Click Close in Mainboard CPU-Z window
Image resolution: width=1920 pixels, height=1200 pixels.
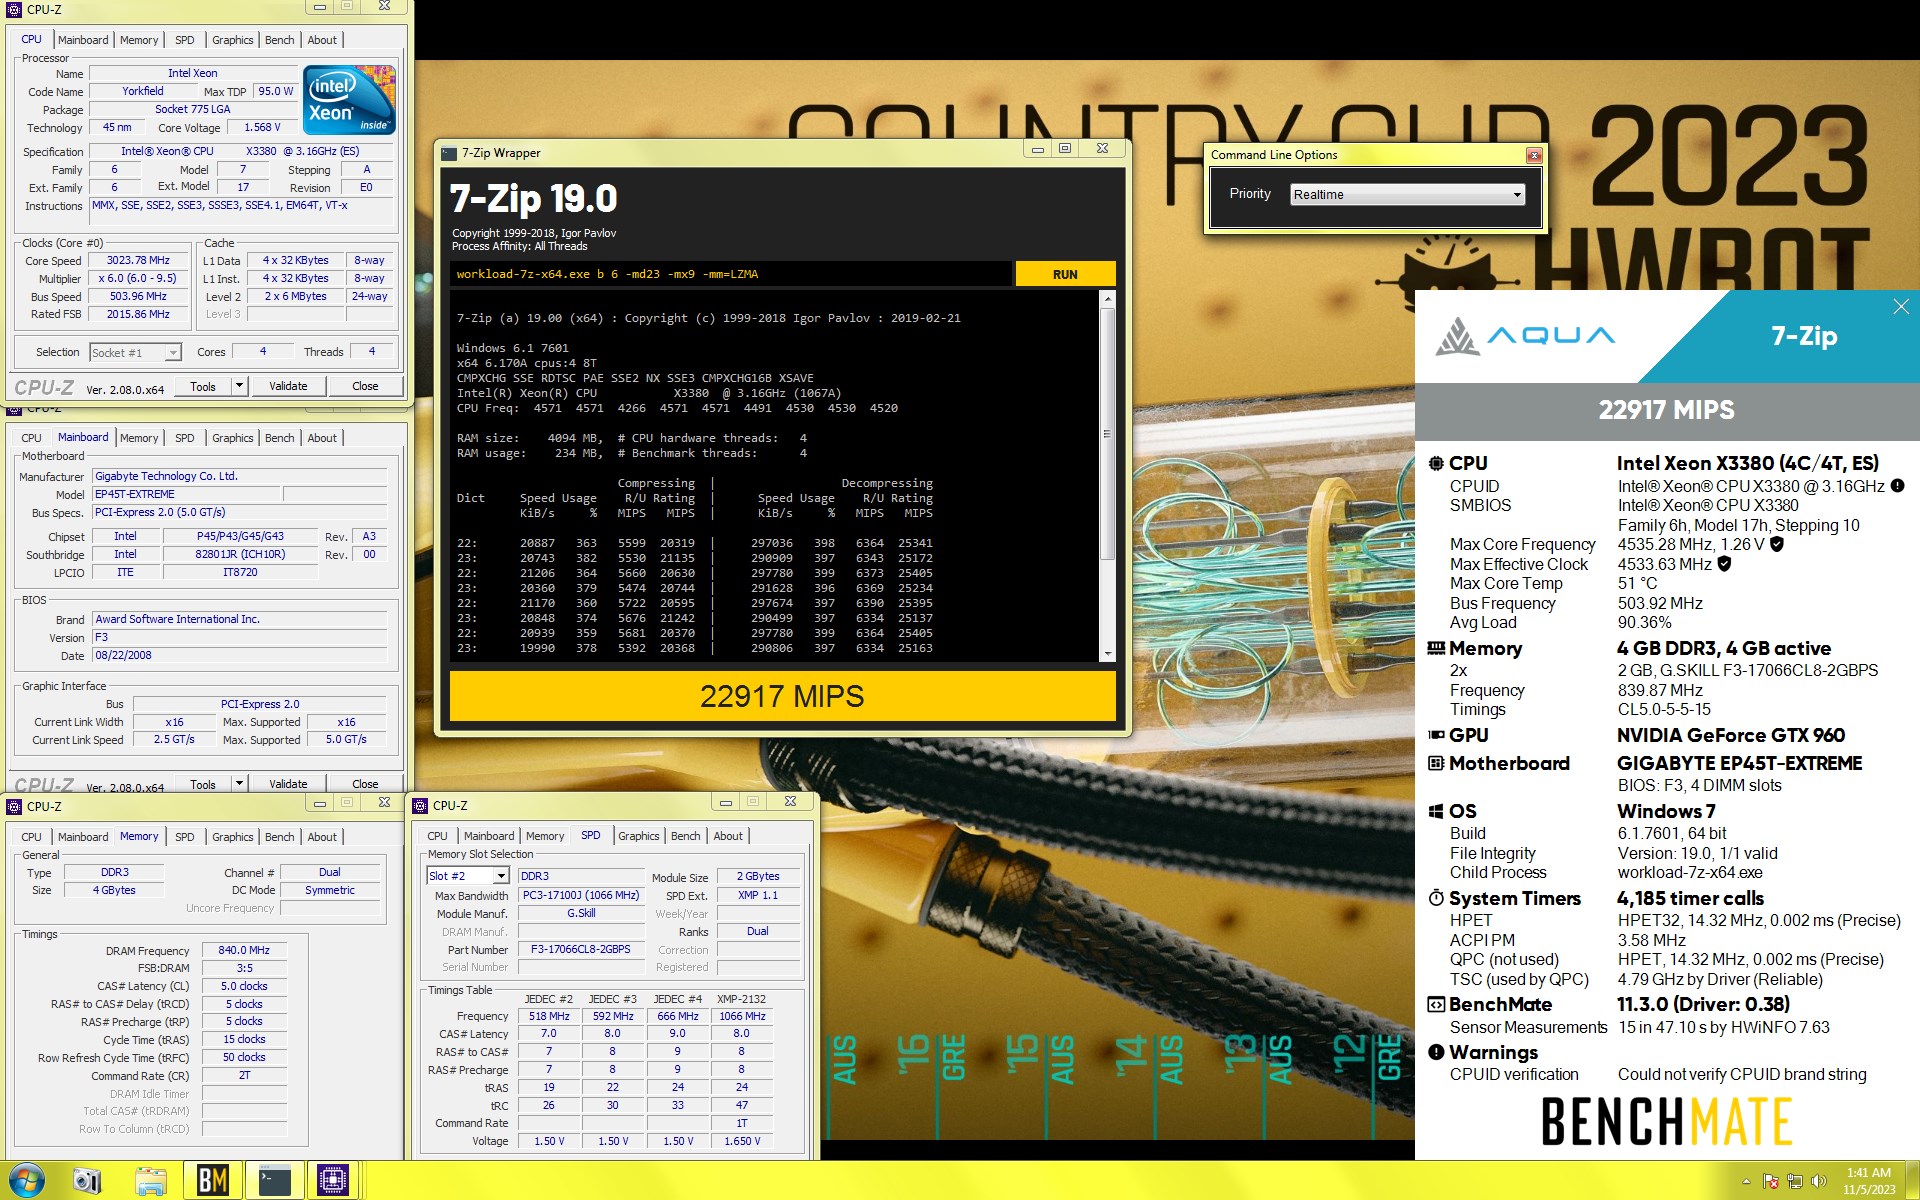click(x=365, y=784)
